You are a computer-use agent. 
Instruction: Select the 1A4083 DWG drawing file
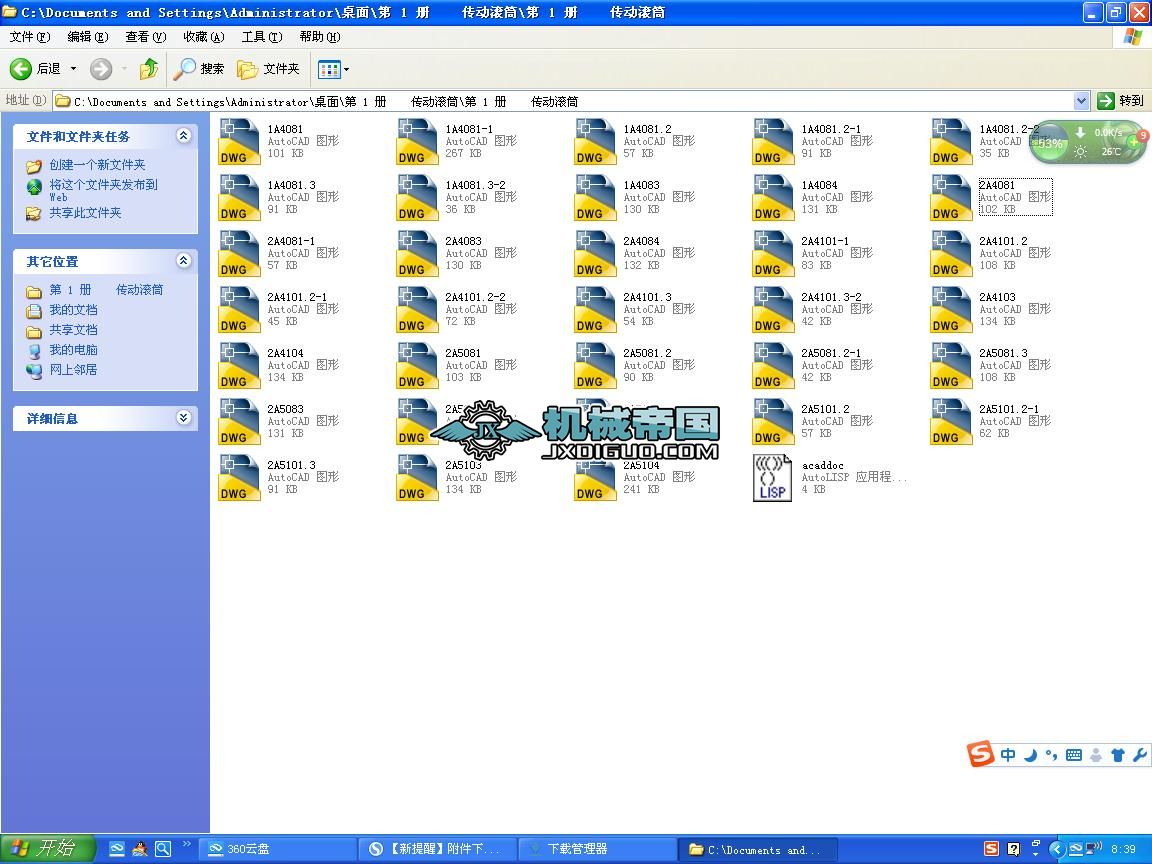(636, 198)
